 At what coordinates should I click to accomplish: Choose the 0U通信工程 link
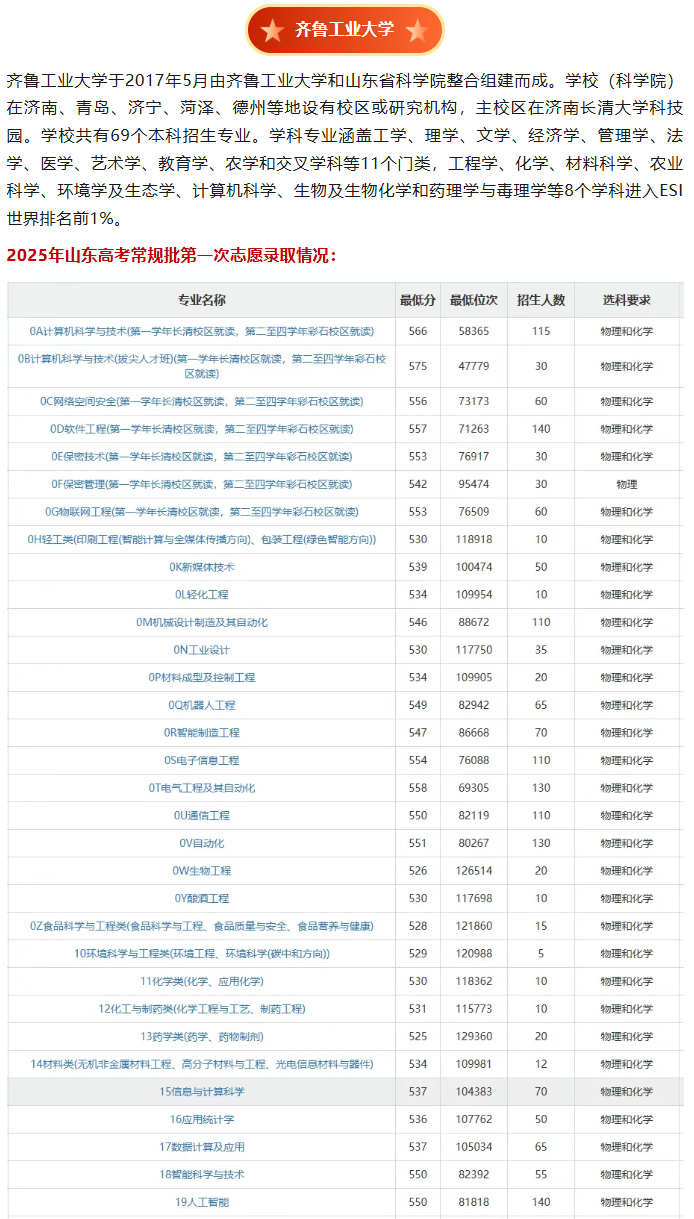point(202,816)
